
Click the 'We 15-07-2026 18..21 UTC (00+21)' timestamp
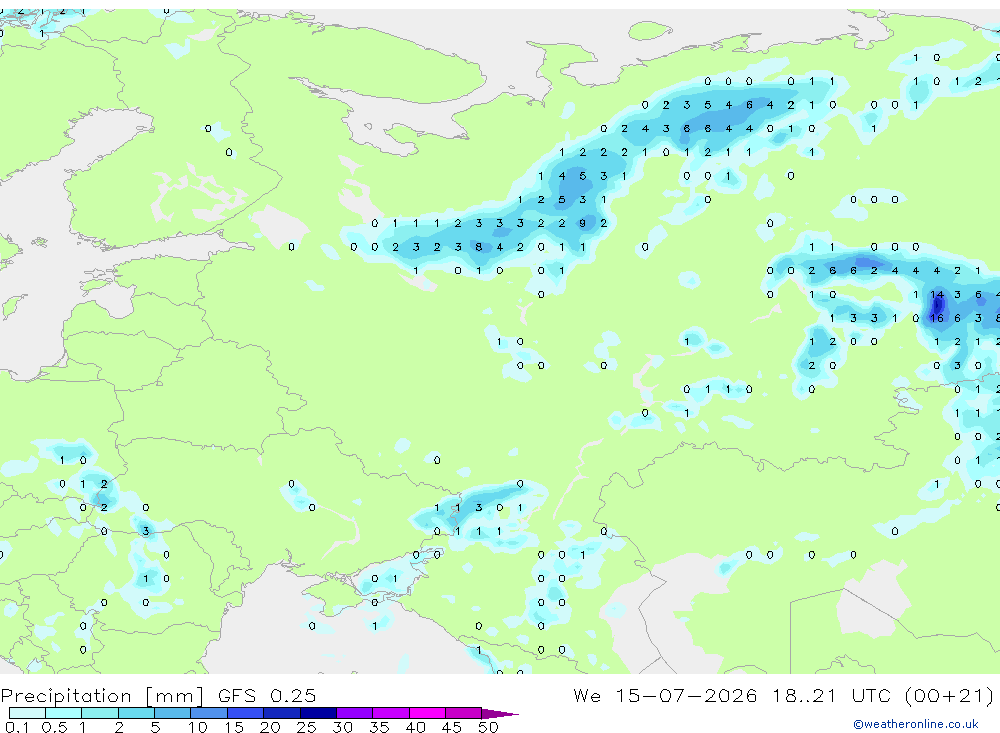pos(783,695)
